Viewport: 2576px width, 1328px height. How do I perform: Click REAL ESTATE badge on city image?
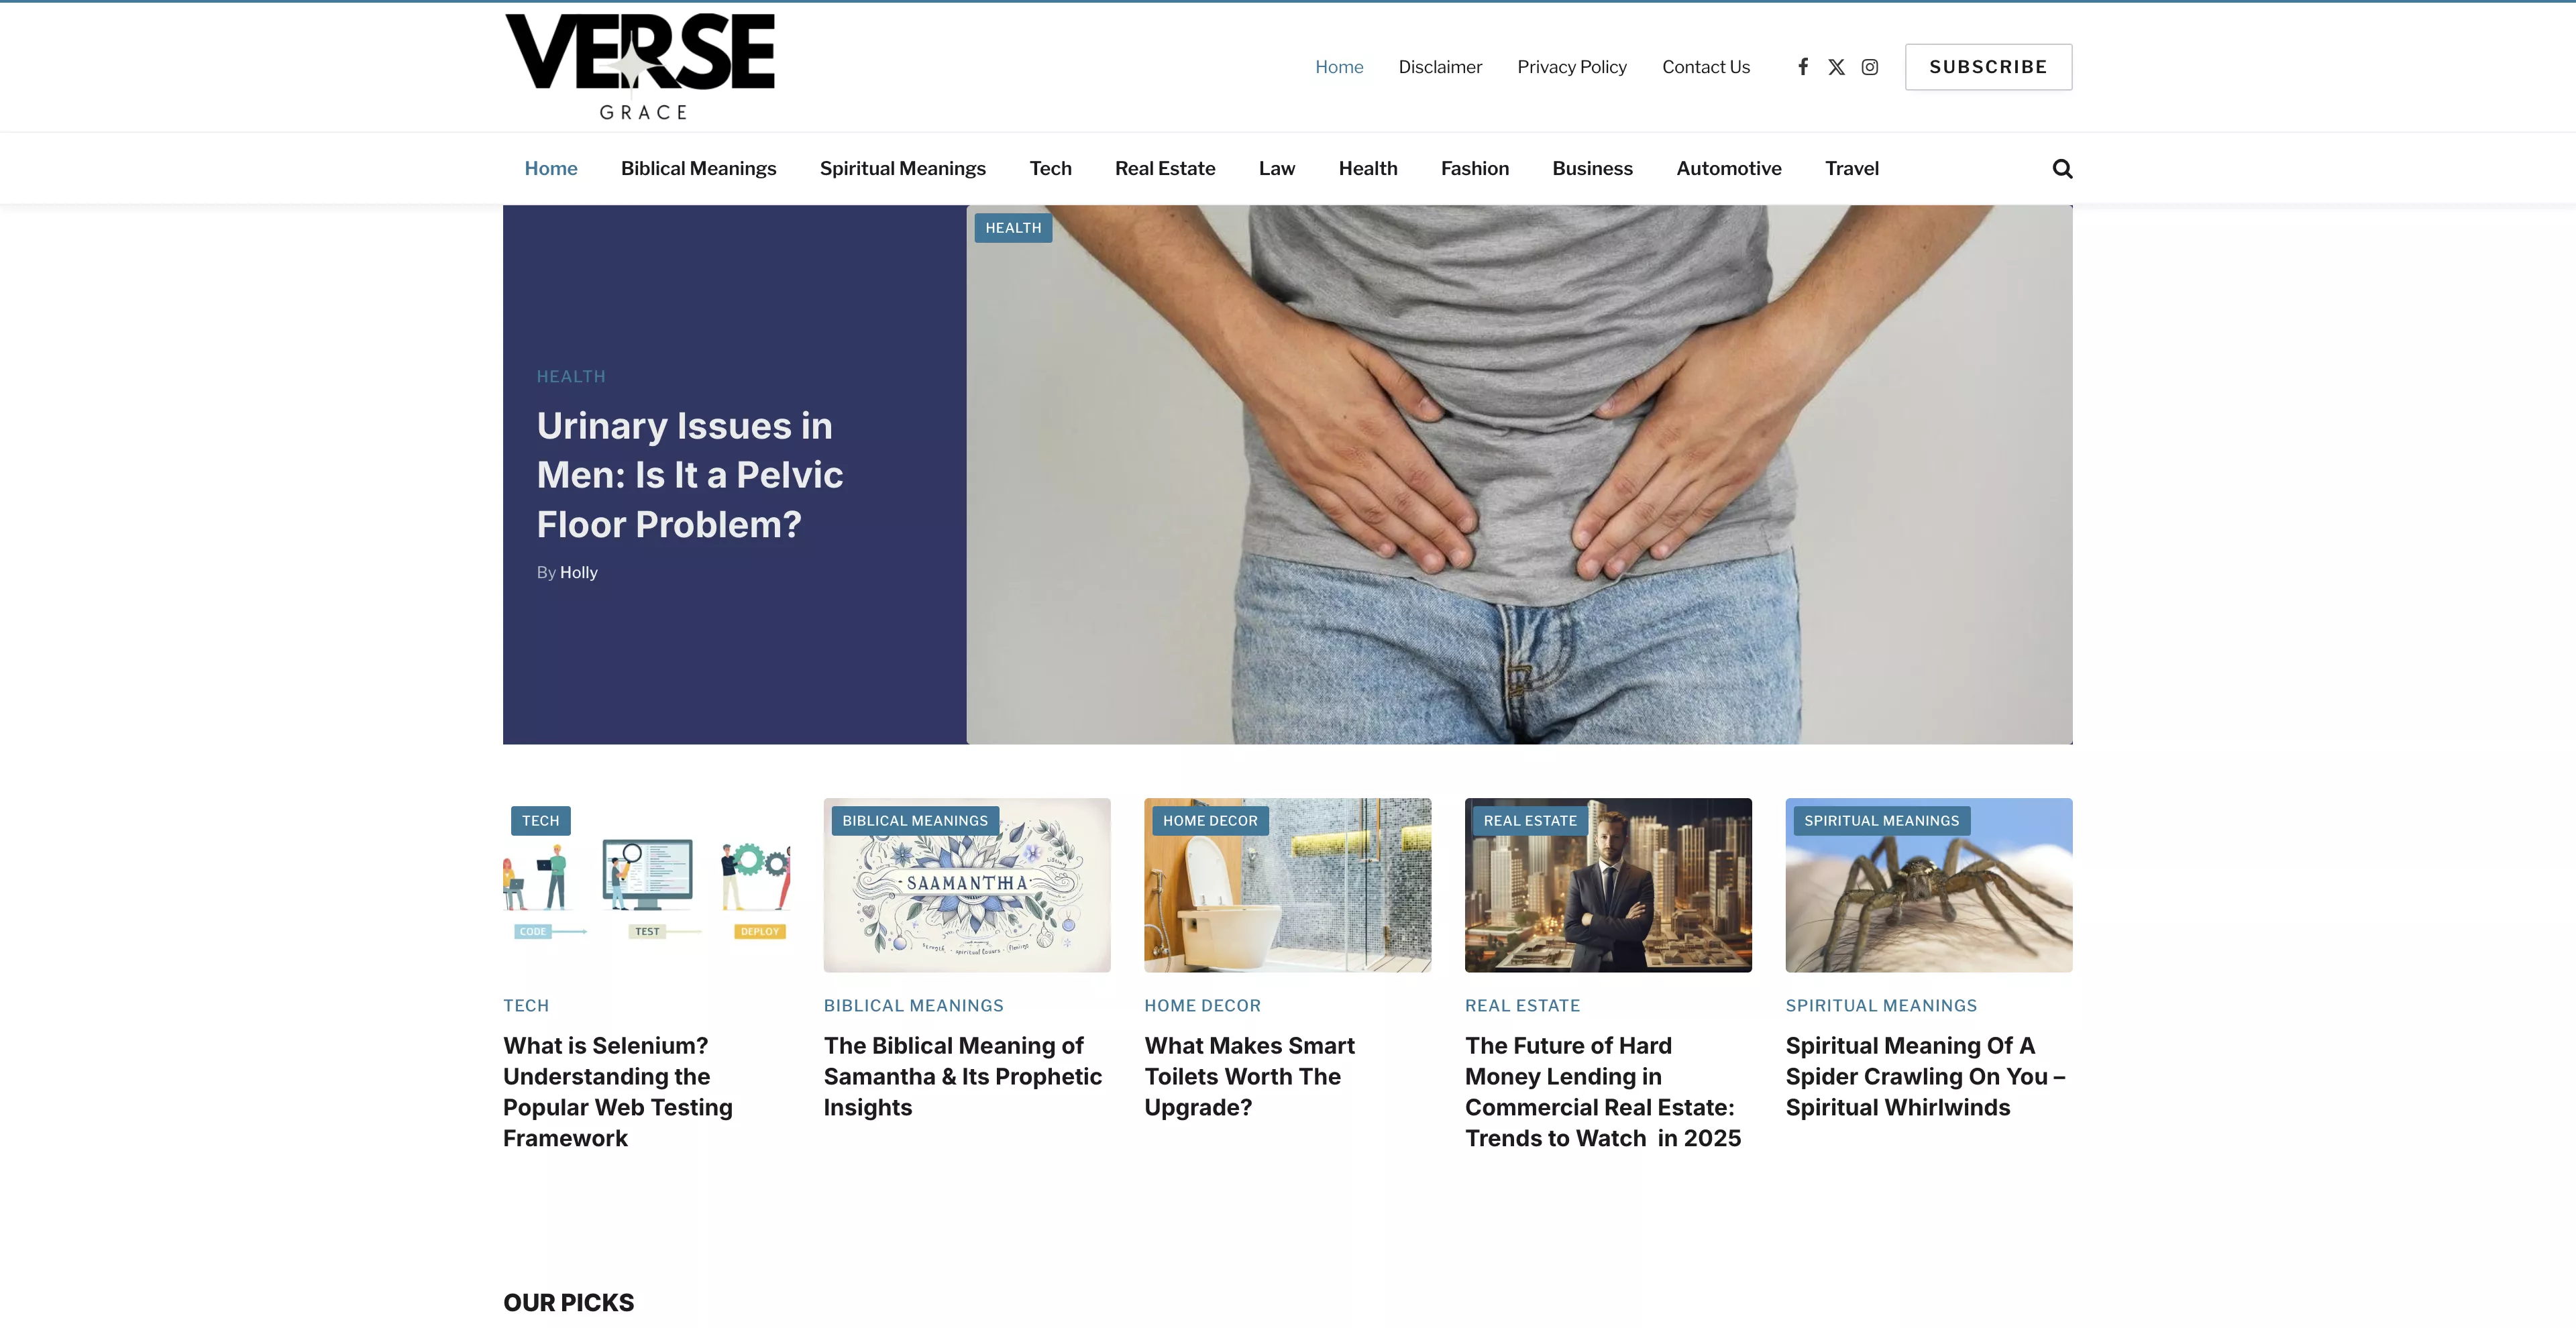pyautogui.click(x=1530, y=821)
